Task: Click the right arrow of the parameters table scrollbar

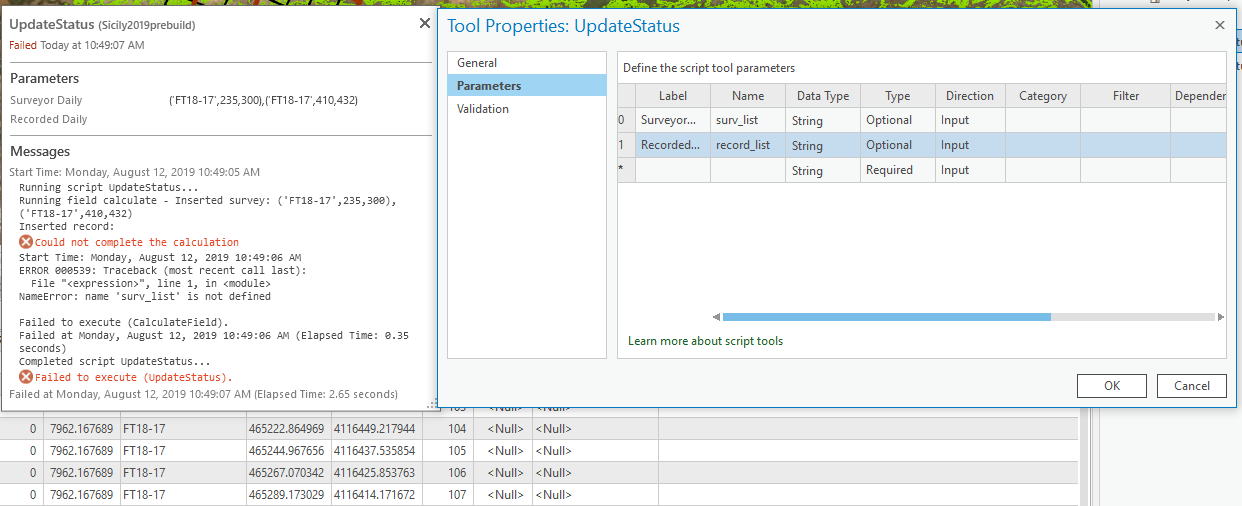Action: 1220,317
